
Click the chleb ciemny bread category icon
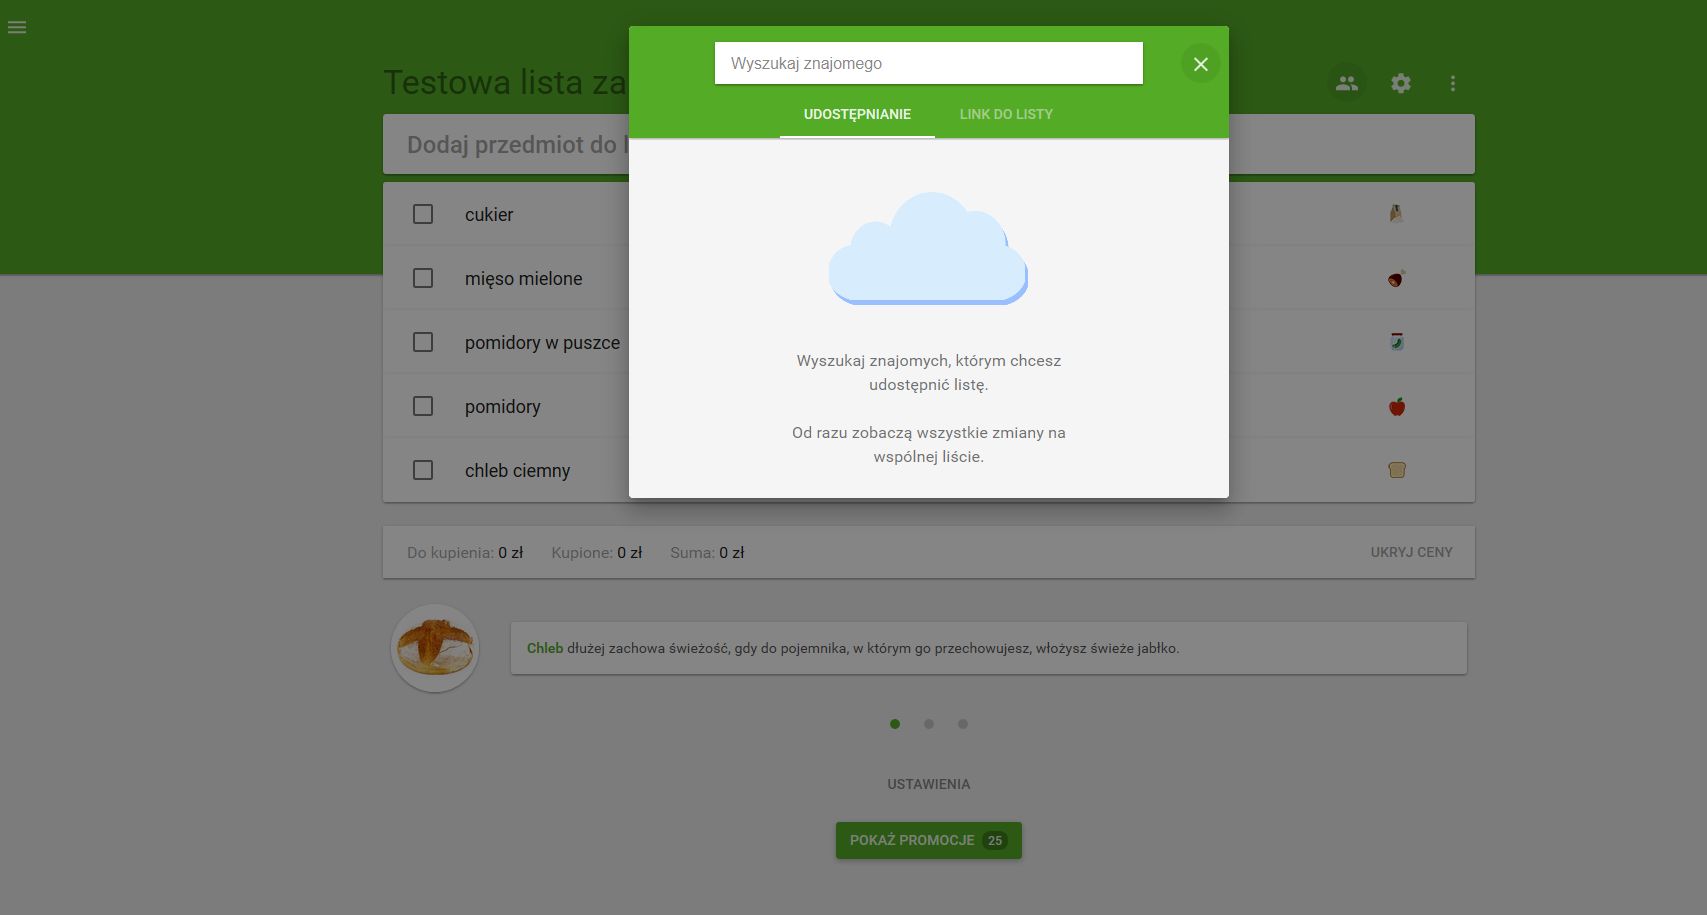pyautogui.click(x=1397, y=470)
